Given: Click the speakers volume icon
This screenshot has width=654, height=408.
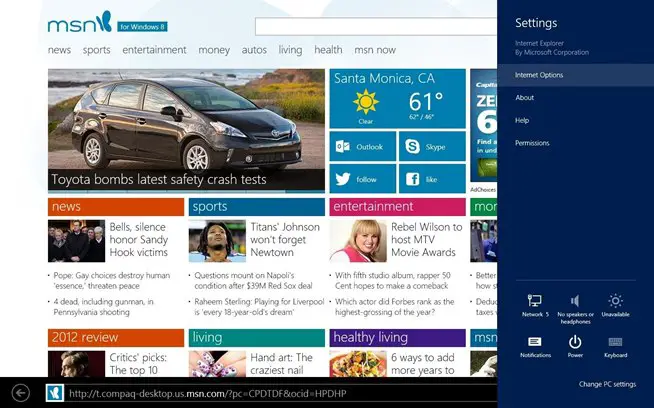Looking at the screenshot, I should 575,301.
